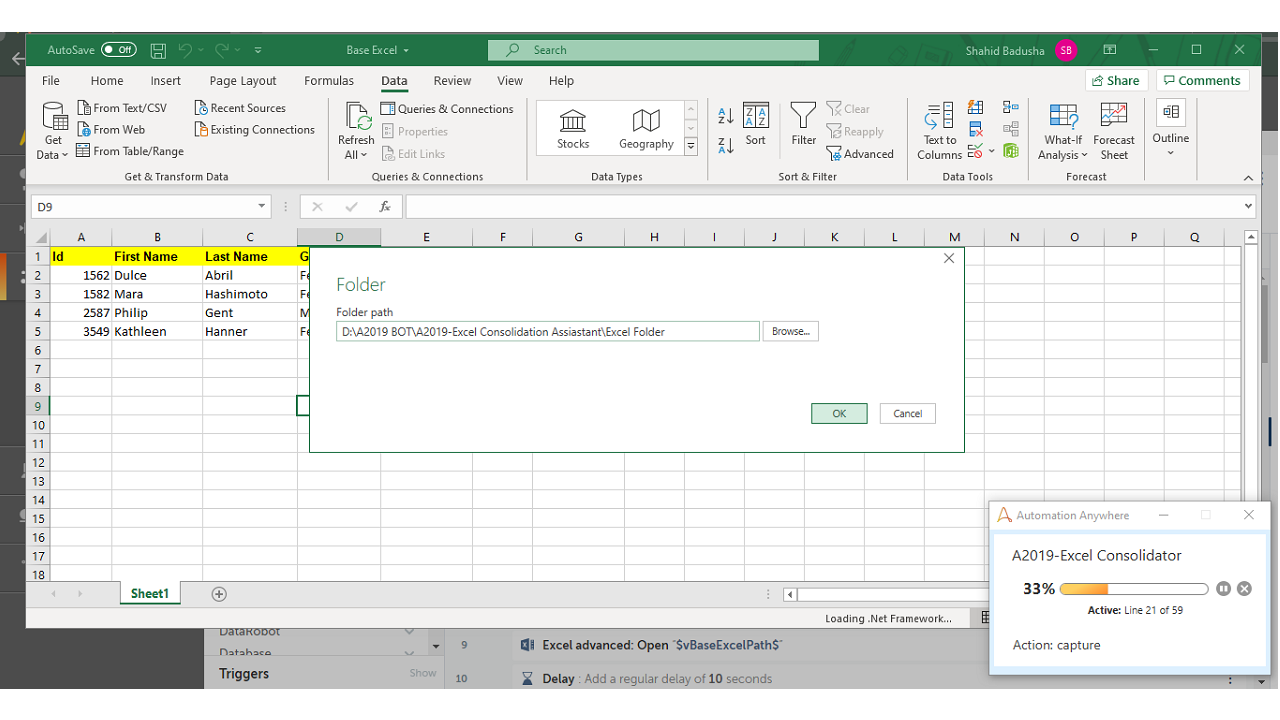Viewport: 1280px width, 720px height.
Task: Select the Geography data type
Action: coord(646,129)
